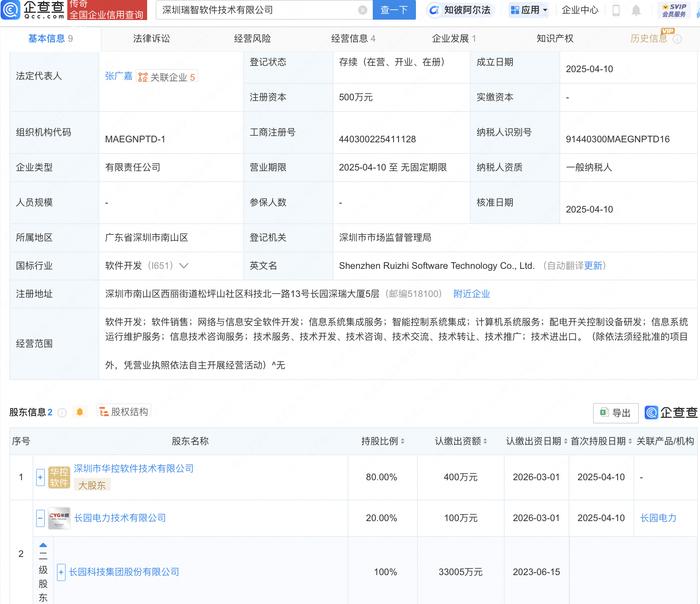The height and width of the screenshot is (604, 700).
Task: Click the 查一下 search button
Action: (394, 10)
